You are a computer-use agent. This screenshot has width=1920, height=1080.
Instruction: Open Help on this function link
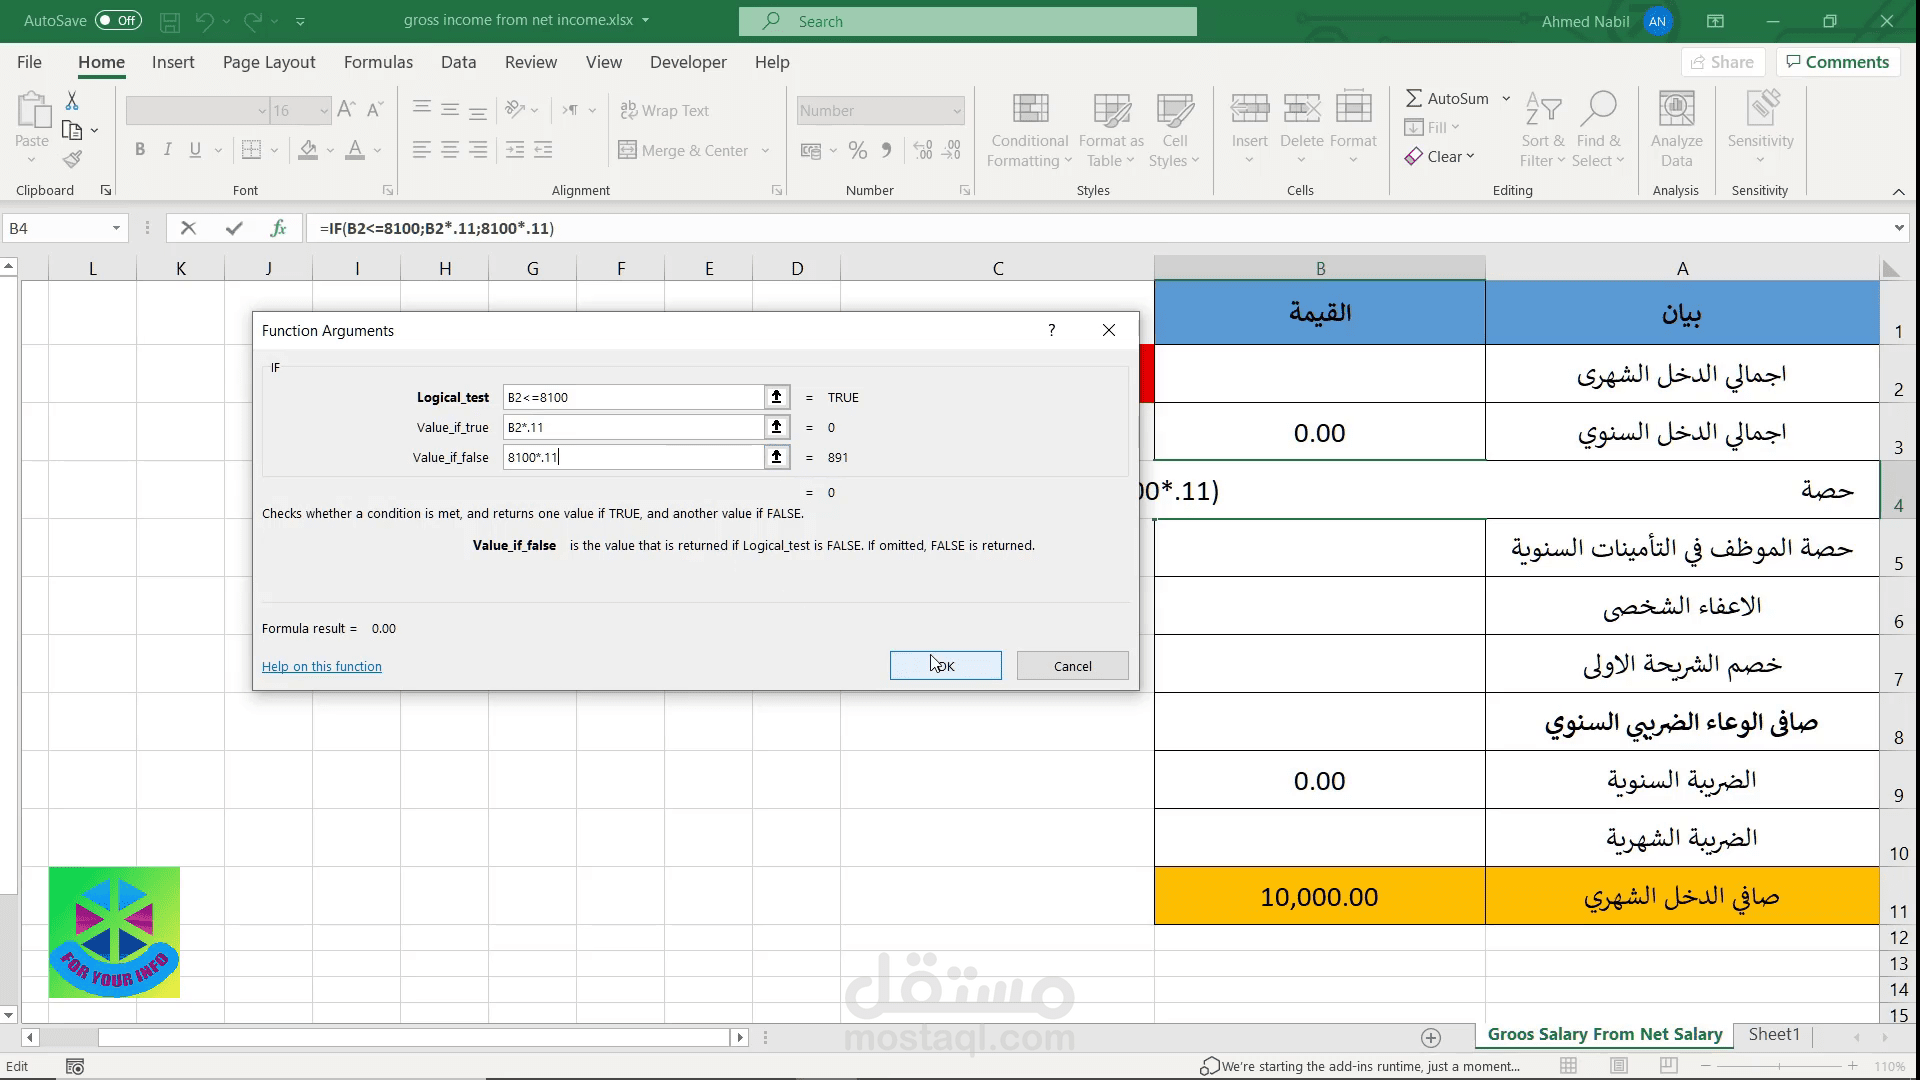[x=321, y=666]
